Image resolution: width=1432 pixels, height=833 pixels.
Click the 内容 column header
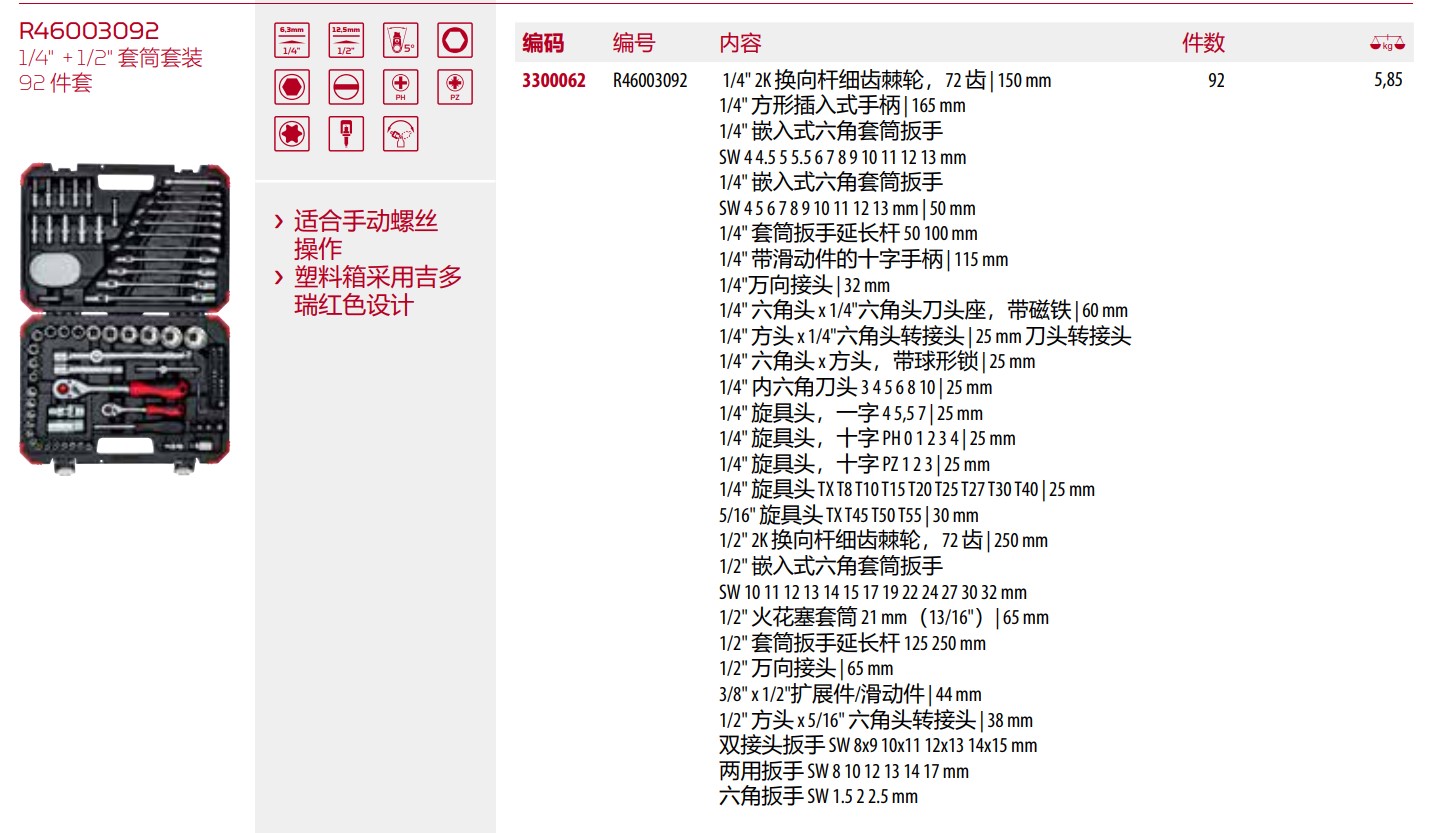(x=740, y=43)
